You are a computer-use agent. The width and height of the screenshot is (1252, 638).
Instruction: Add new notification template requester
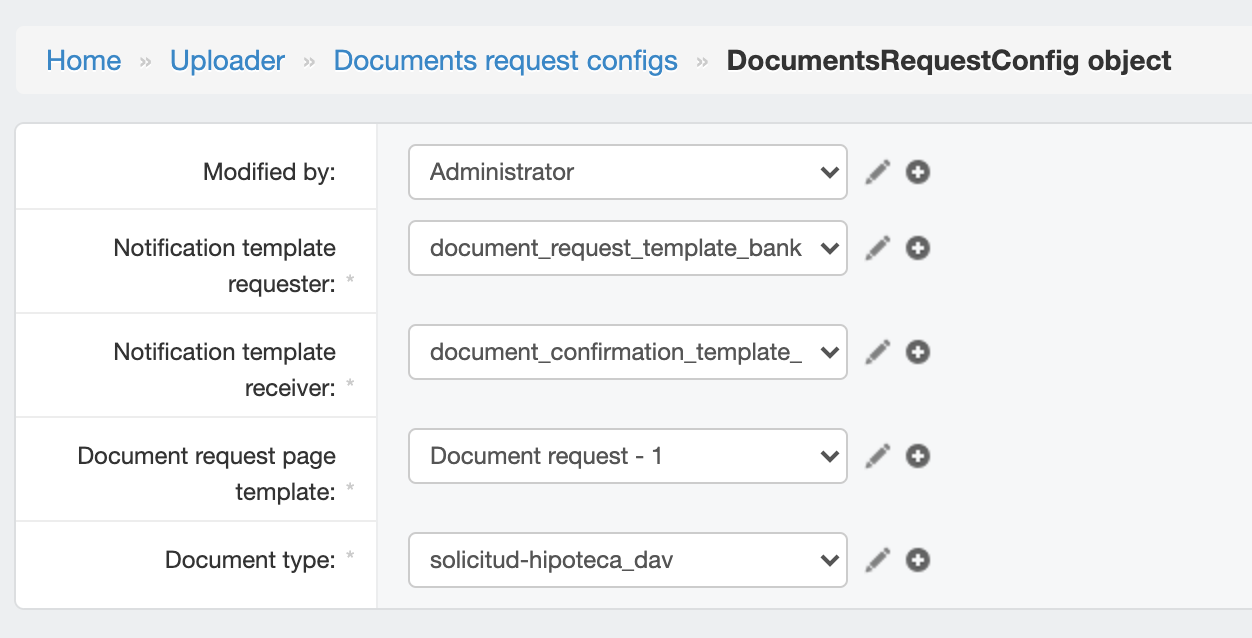[918, 248]
